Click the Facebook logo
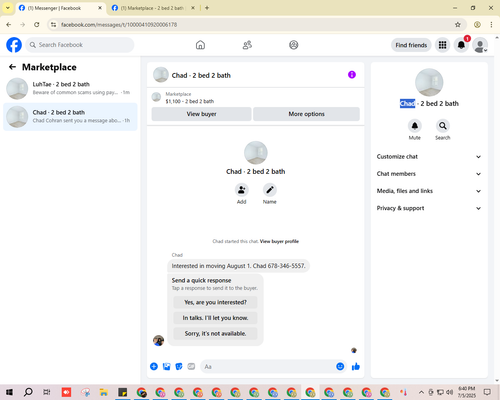The width and height of the screenshot is (500, 400). (x=14, y=45)
